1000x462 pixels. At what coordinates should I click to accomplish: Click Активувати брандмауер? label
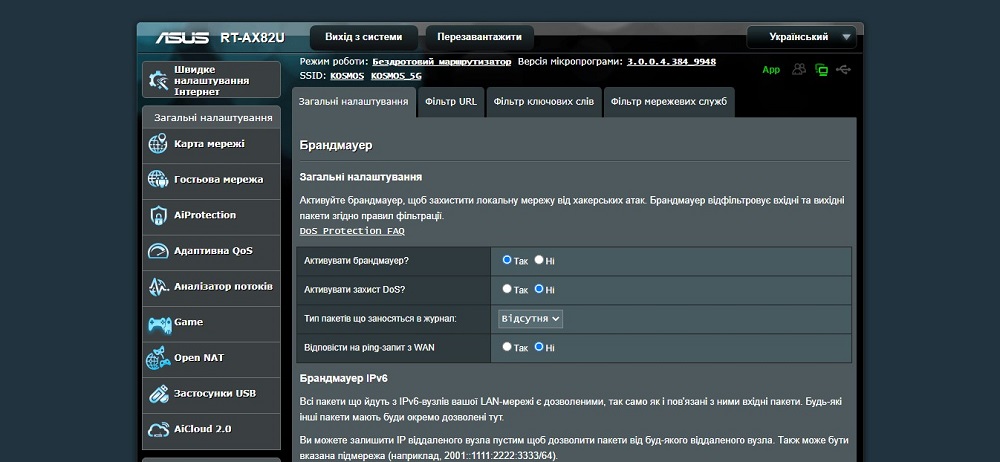[357, 261]
